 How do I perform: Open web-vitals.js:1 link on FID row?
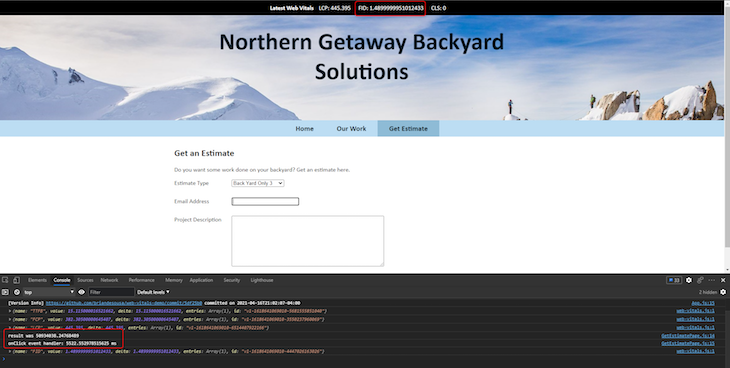696,351
